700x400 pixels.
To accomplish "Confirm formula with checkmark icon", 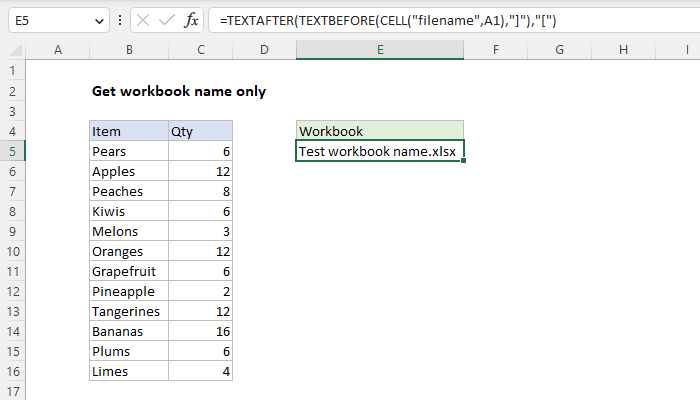I will [x=167, y=20].
